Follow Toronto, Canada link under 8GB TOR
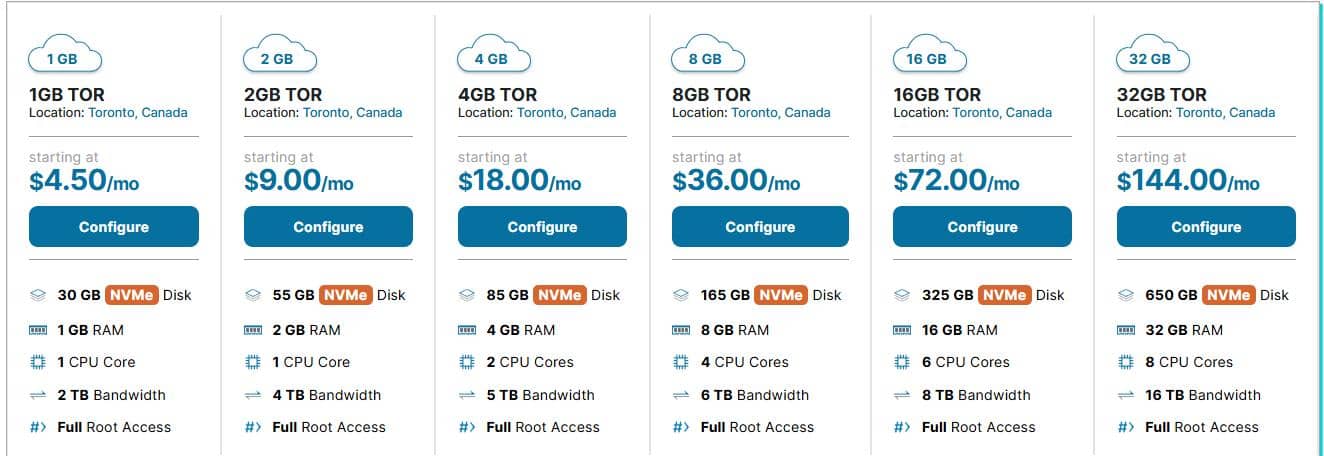Image resolution: width=1324 pixels, height=456 pixels. (780, 113)
